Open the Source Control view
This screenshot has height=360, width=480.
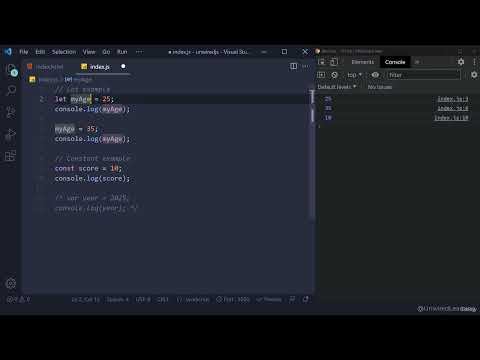pyautogui.click(x=11, y=112)
